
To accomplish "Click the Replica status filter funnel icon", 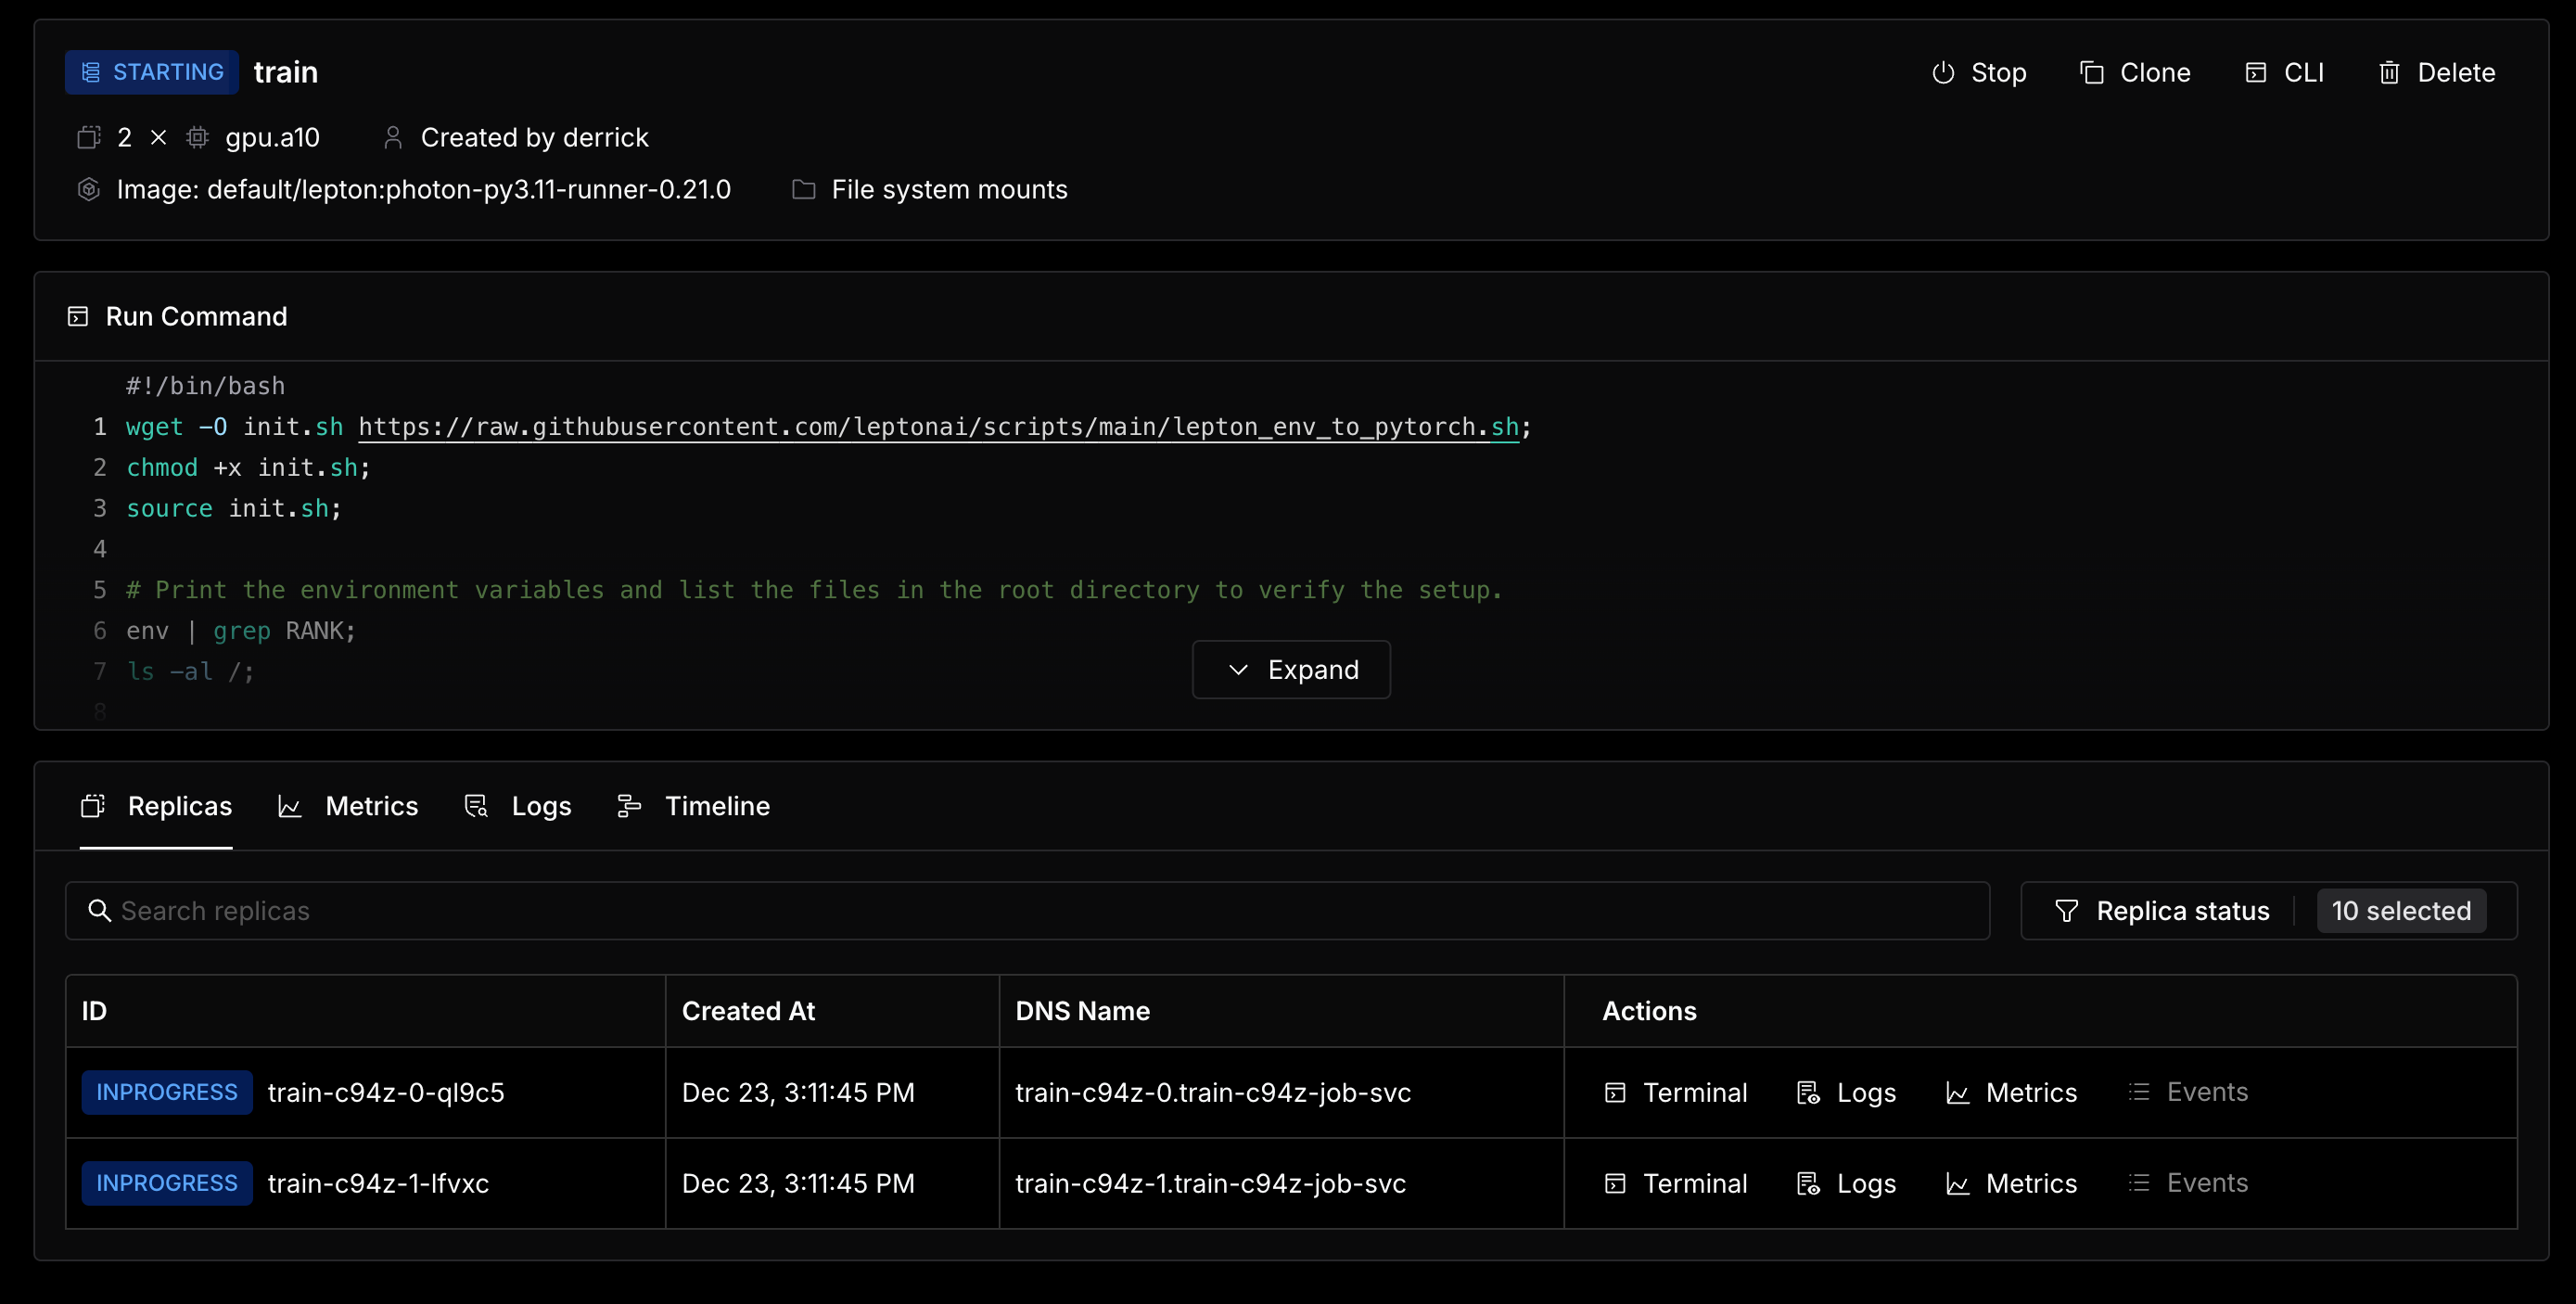I will coord(2066,911).
